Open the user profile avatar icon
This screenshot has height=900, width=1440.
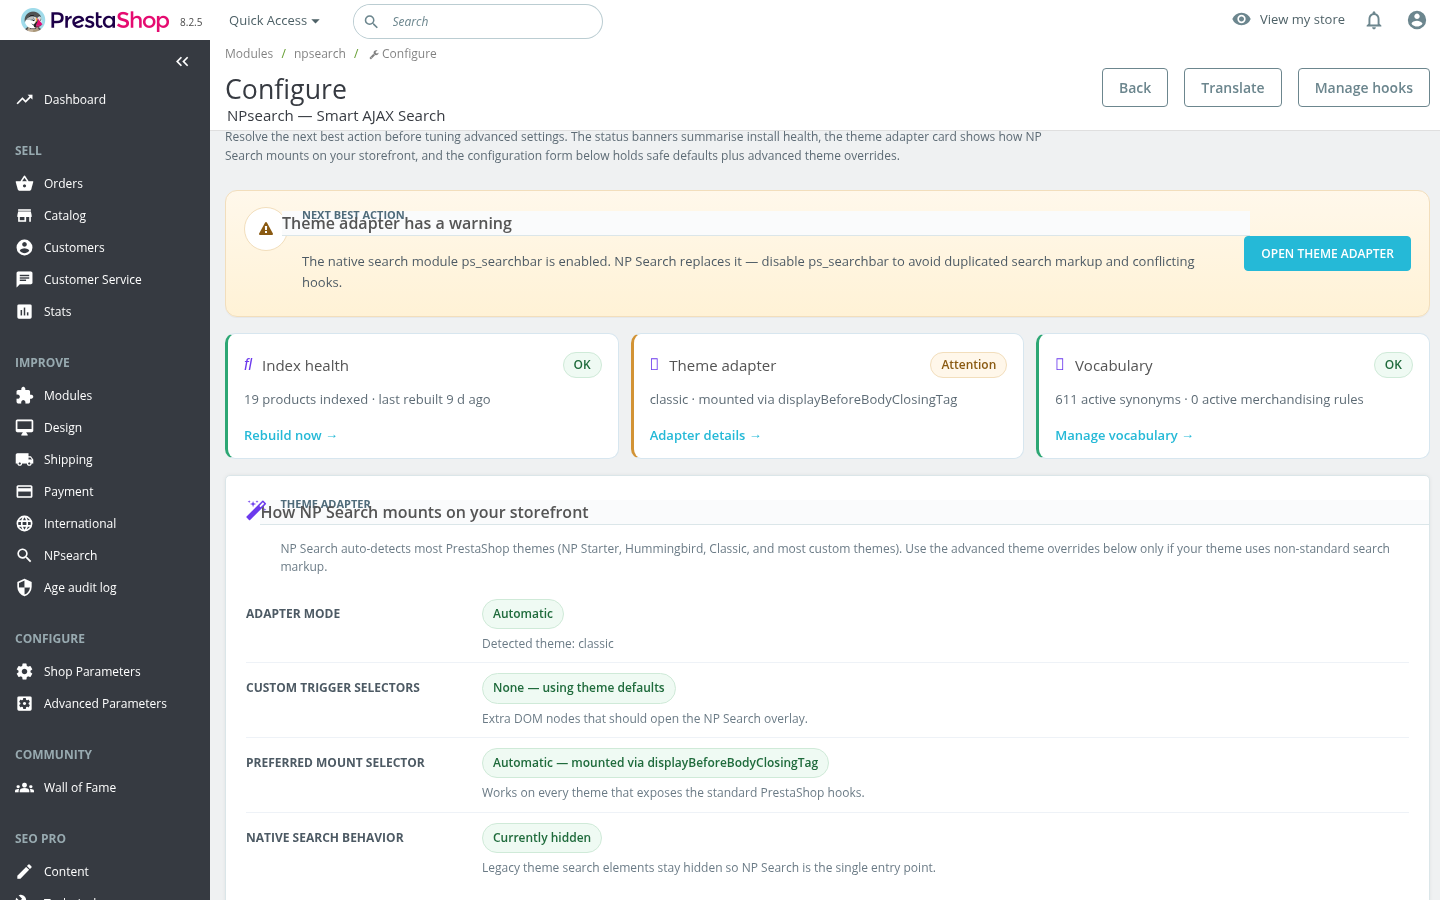[x=1417, y=20]
